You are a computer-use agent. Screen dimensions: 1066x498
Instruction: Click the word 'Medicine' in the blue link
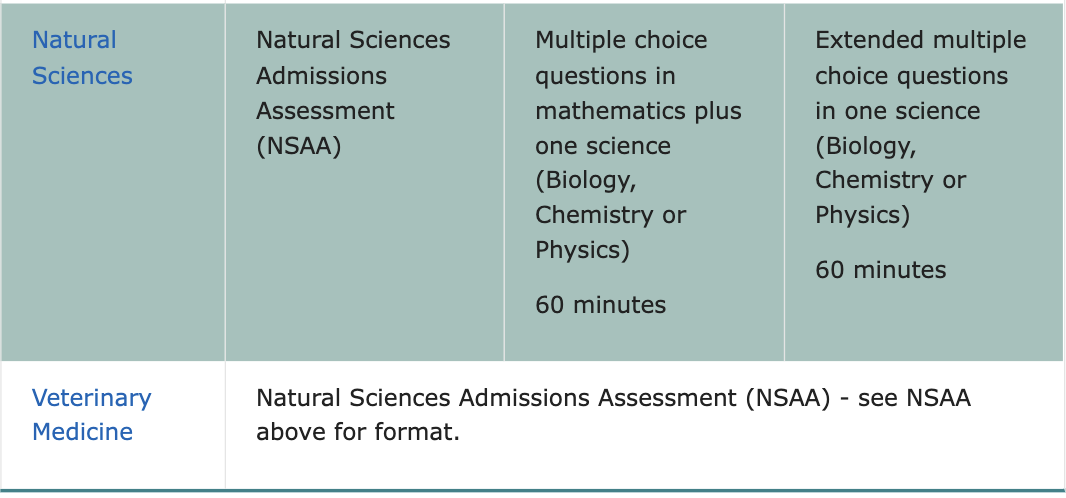coord(82,432)
